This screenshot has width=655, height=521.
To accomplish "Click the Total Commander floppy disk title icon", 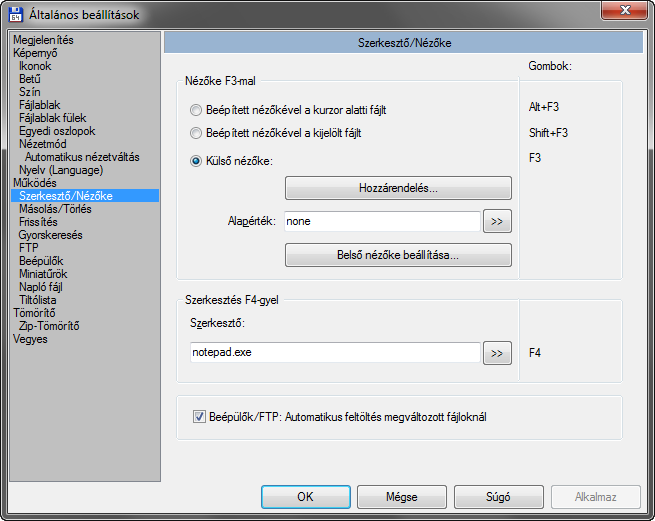I will [x=15, y=15].
